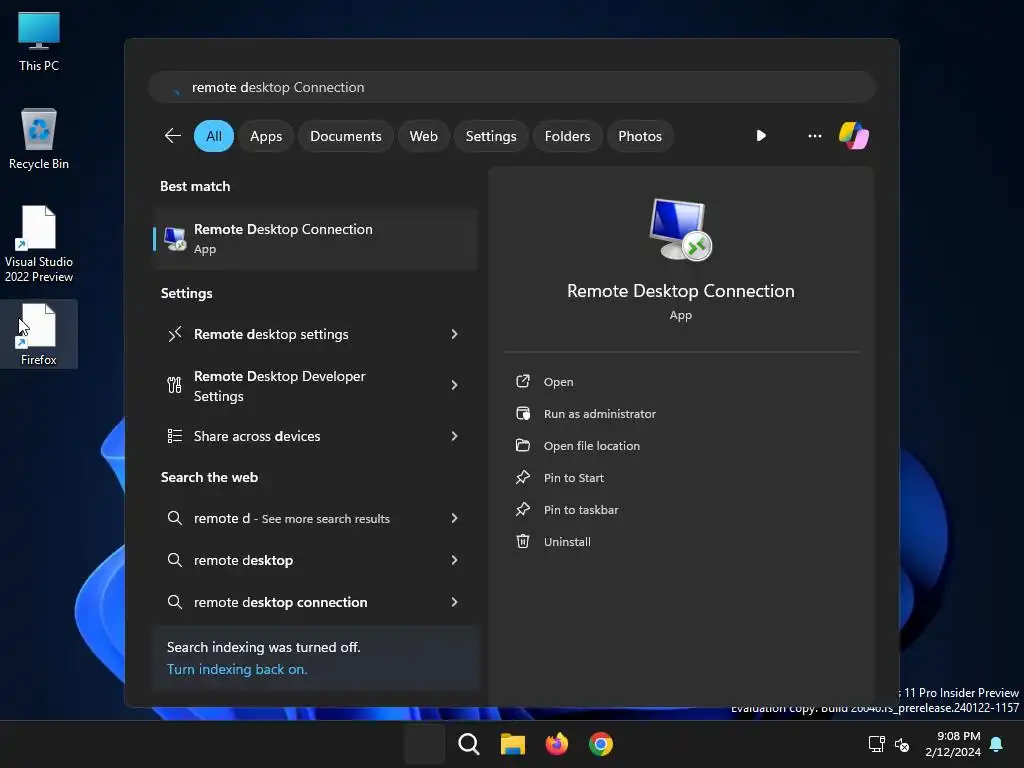The width and height of the screenshot is (1024, 768).
Task: Click the large Remote Desktop Connection preview icon
Action: click(x=680, y=230)
